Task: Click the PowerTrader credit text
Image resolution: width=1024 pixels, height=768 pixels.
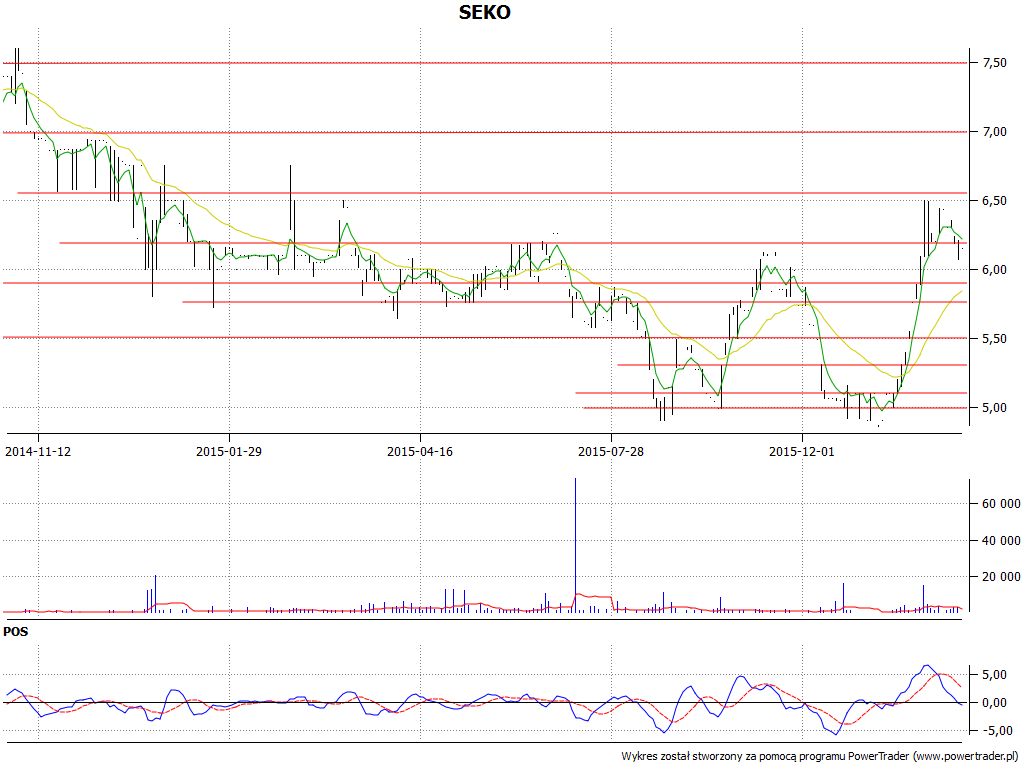Action: pos(820,756)
